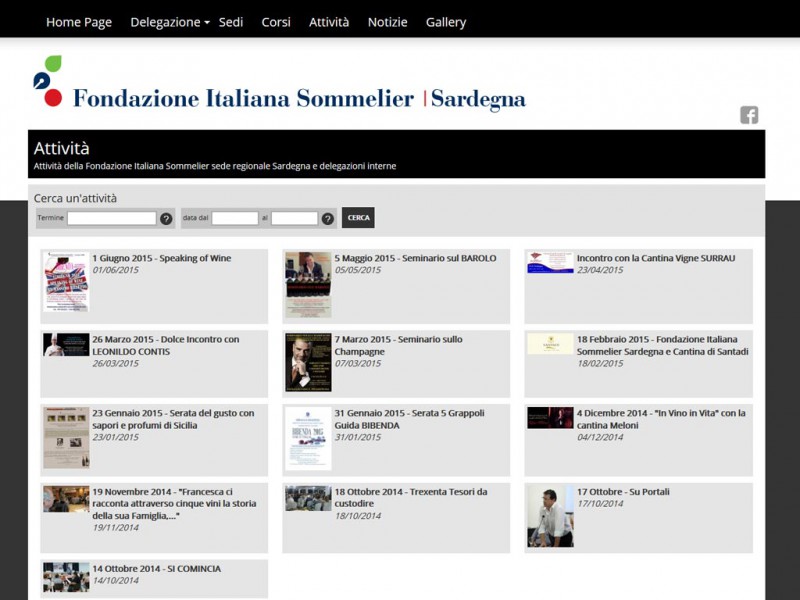Open 'Serata del gusto con sapori' Sicilia activity
The height and width of the screenshot is (600, 800).
(x=173, y=419)
